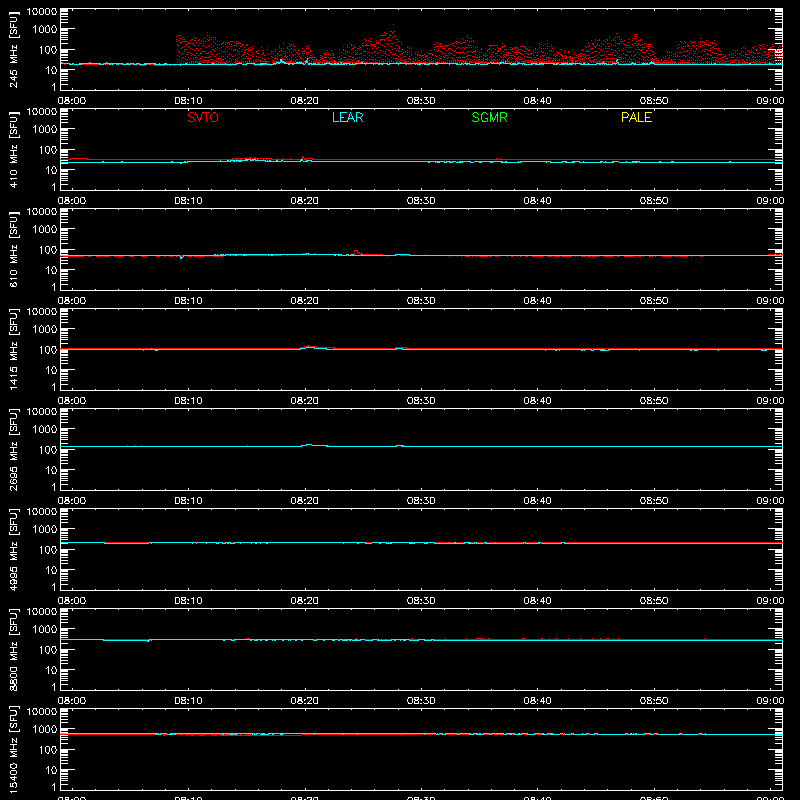The image size is (800, 800).
Task: Click 08:40 time label under 610 MHz panel
Action: point(537,301)
